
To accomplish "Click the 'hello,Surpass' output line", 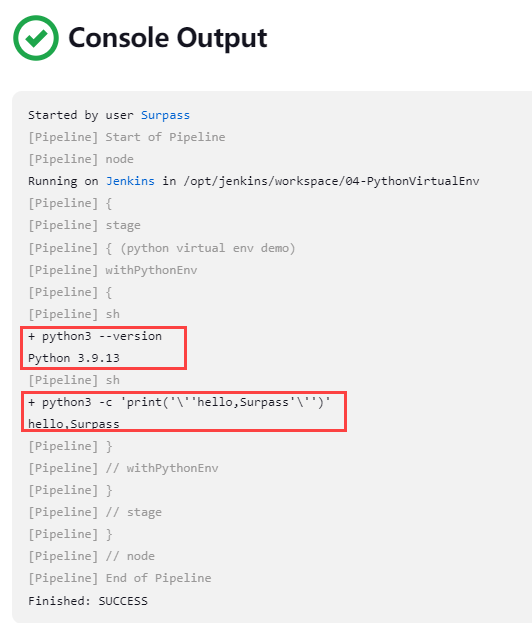I will point(74,424).
